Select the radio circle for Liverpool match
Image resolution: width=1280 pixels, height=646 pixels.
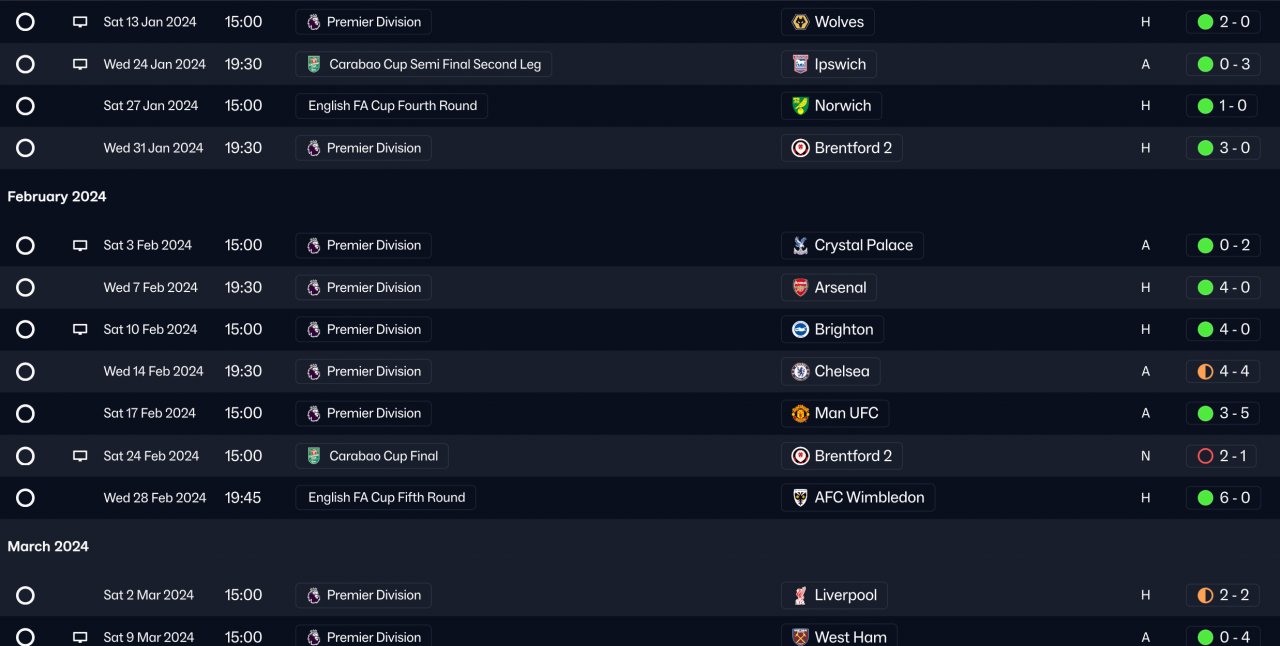coord(25,596)
